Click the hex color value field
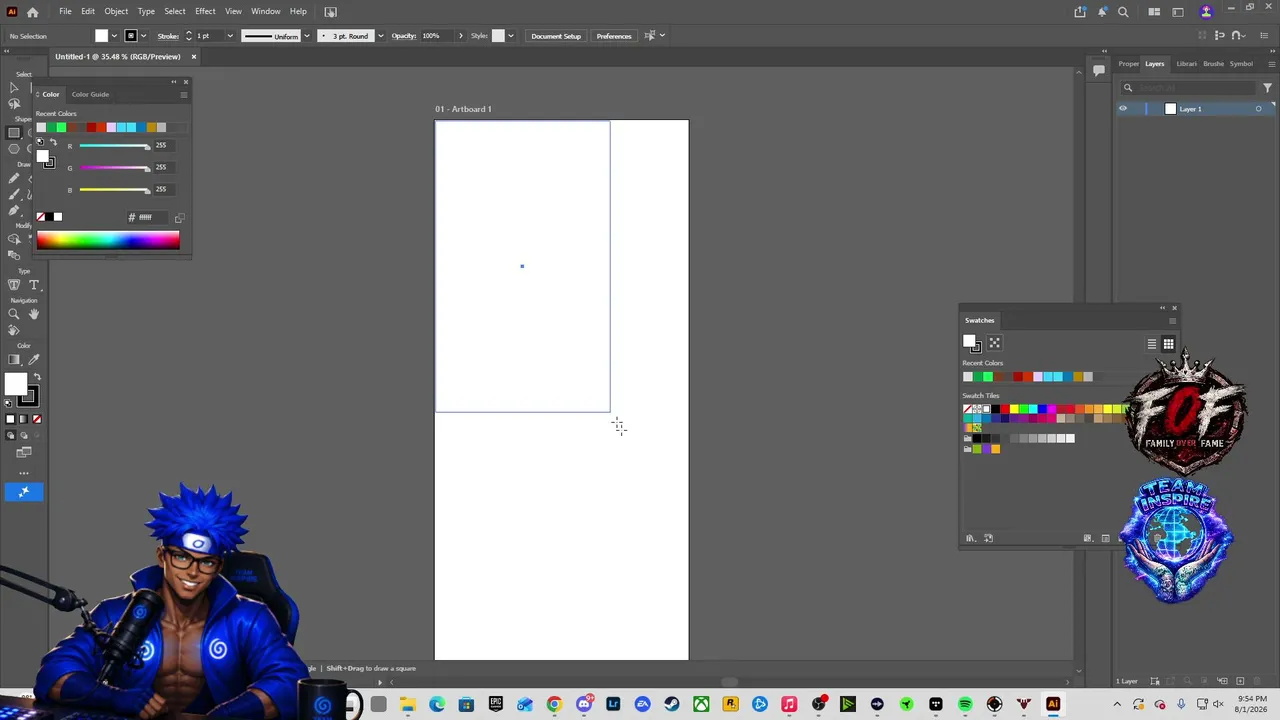This screenshot has height=720, width=1280. click(x=152, y=218)
